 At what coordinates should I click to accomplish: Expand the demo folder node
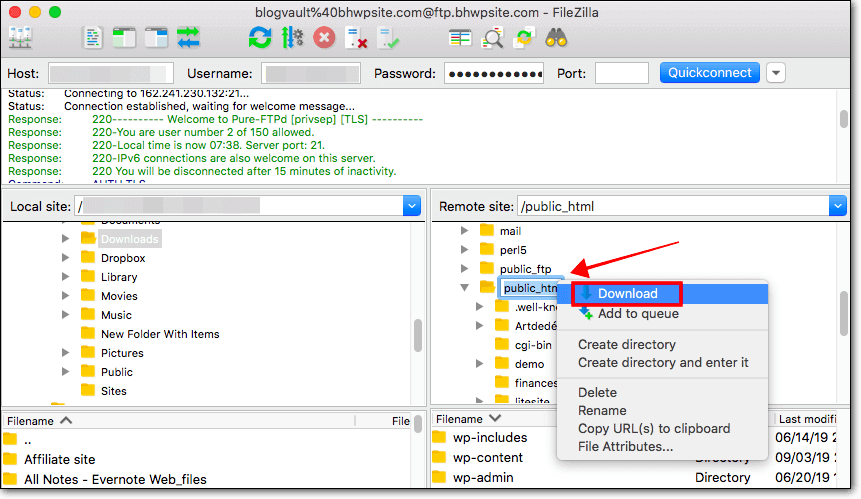click(479, 363)
